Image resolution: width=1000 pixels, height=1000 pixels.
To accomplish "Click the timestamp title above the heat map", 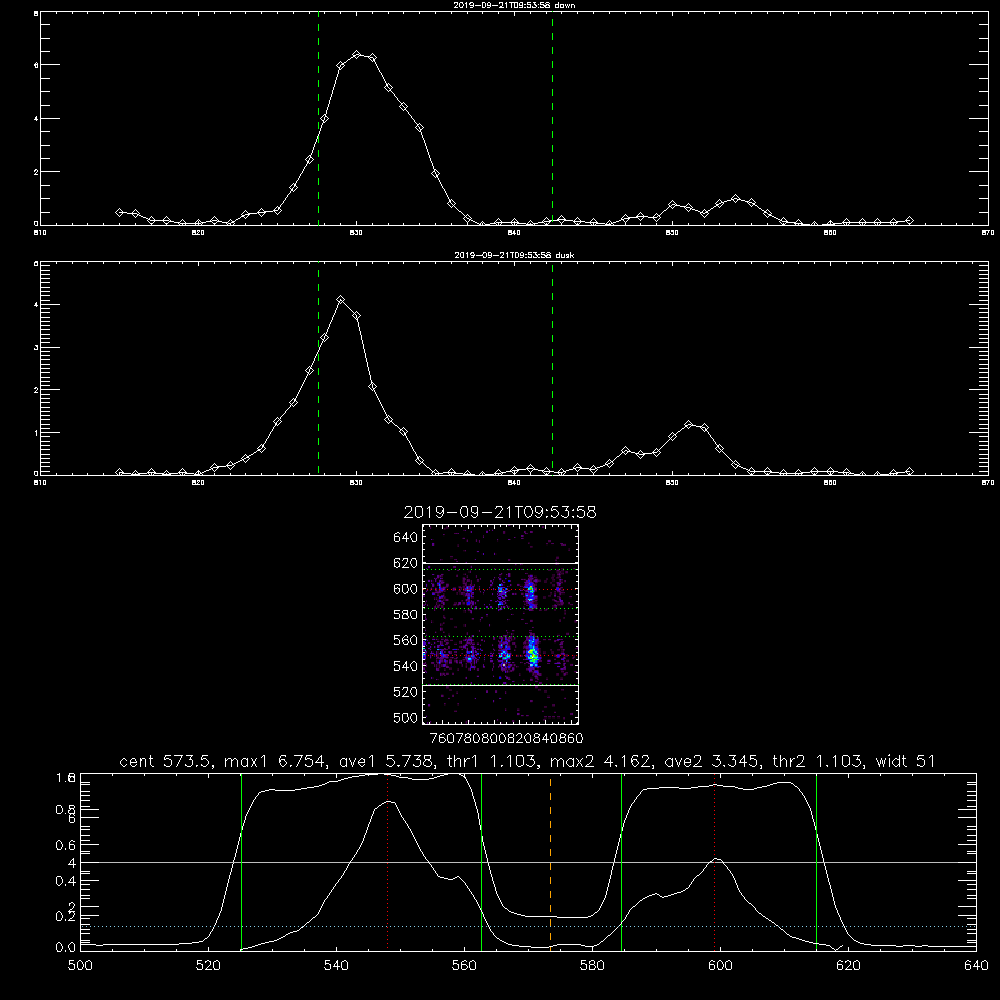I will coord(500,512).
